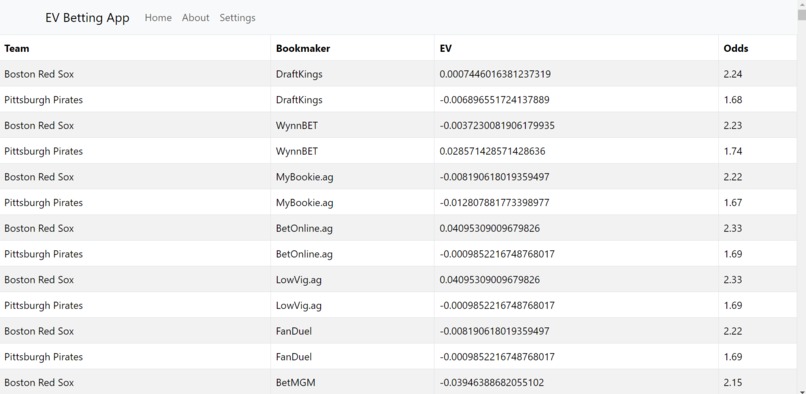Select EV value -0.0037230081906179935
The height and width of the screenshot is (394, 806).
pyautogui.click(x=497, y=126)
